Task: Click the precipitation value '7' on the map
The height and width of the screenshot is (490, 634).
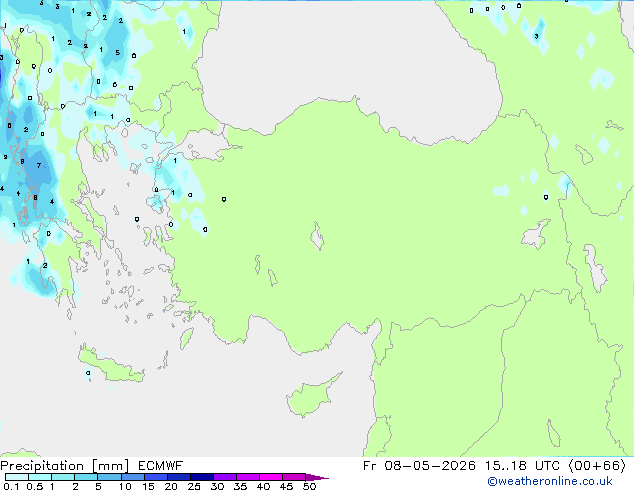Action: (39, 165)
